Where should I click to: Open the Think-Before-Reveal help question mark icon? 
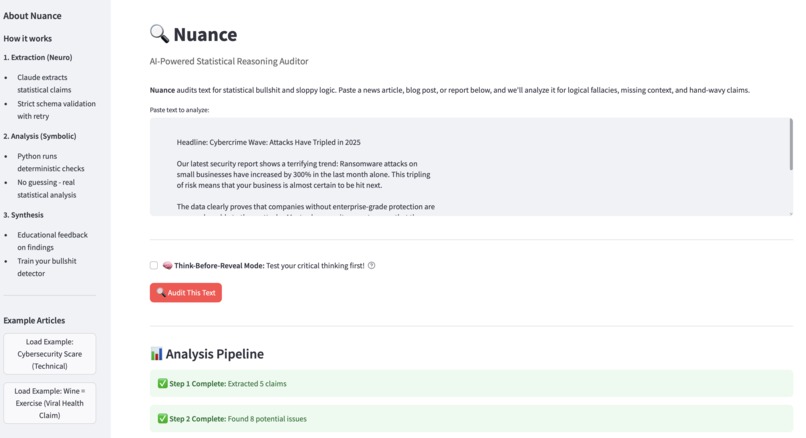click(x=372, y=265)
